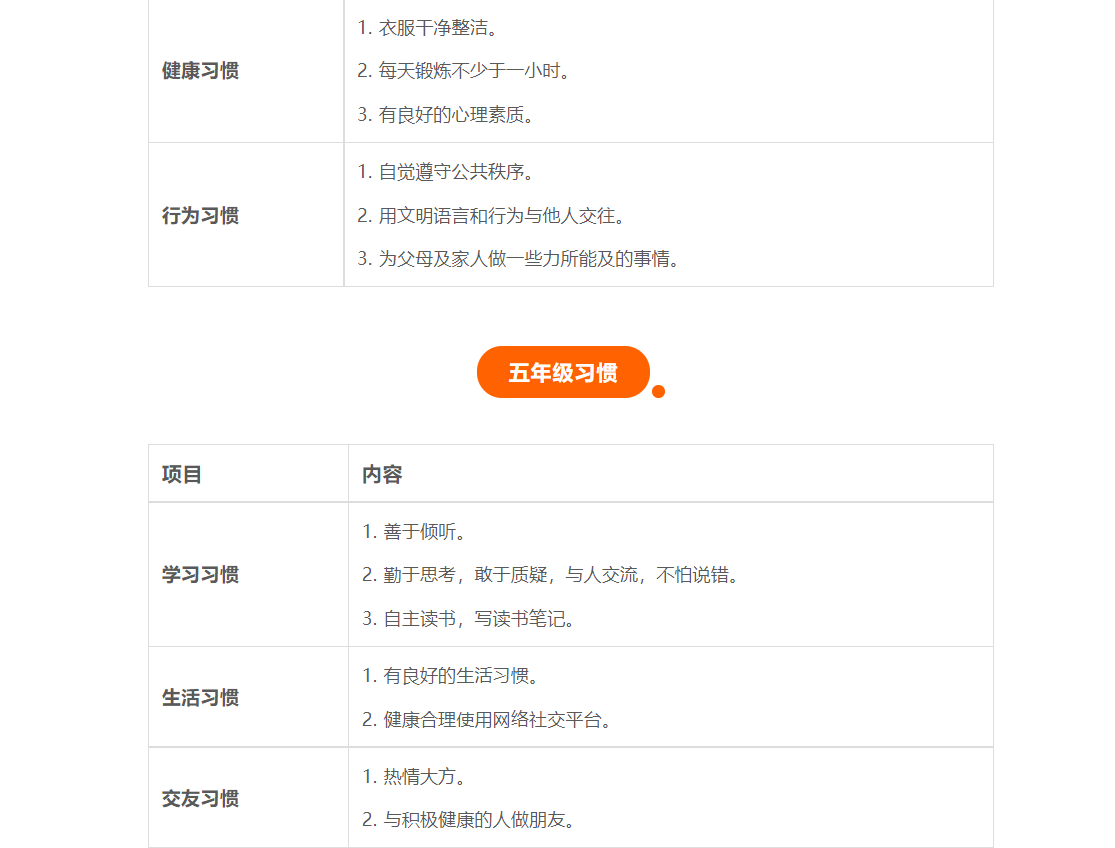This screenshot has width=1115, height=848.
Task: Click the text 为父母及家人做一些力所能及的事情
Action: (518, 259)
